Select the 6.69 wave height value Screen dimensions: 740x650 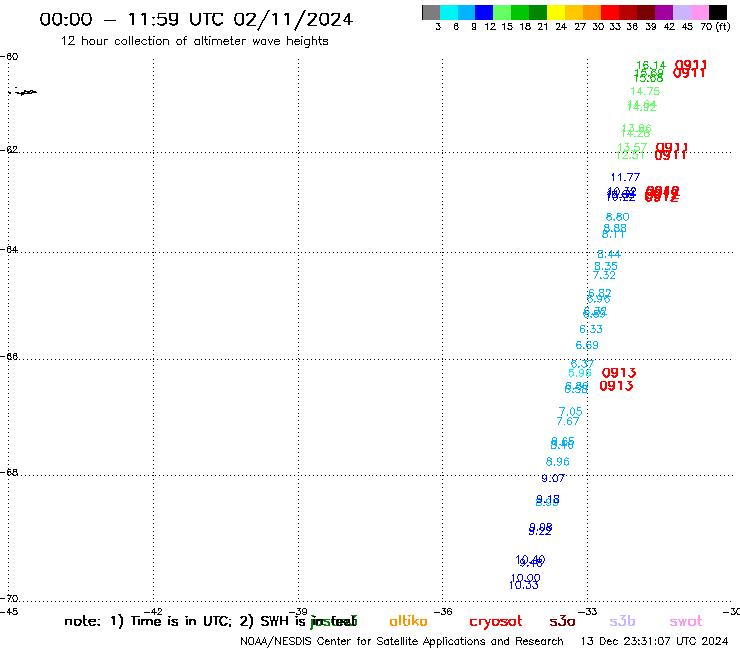click(x=587, y=345)
